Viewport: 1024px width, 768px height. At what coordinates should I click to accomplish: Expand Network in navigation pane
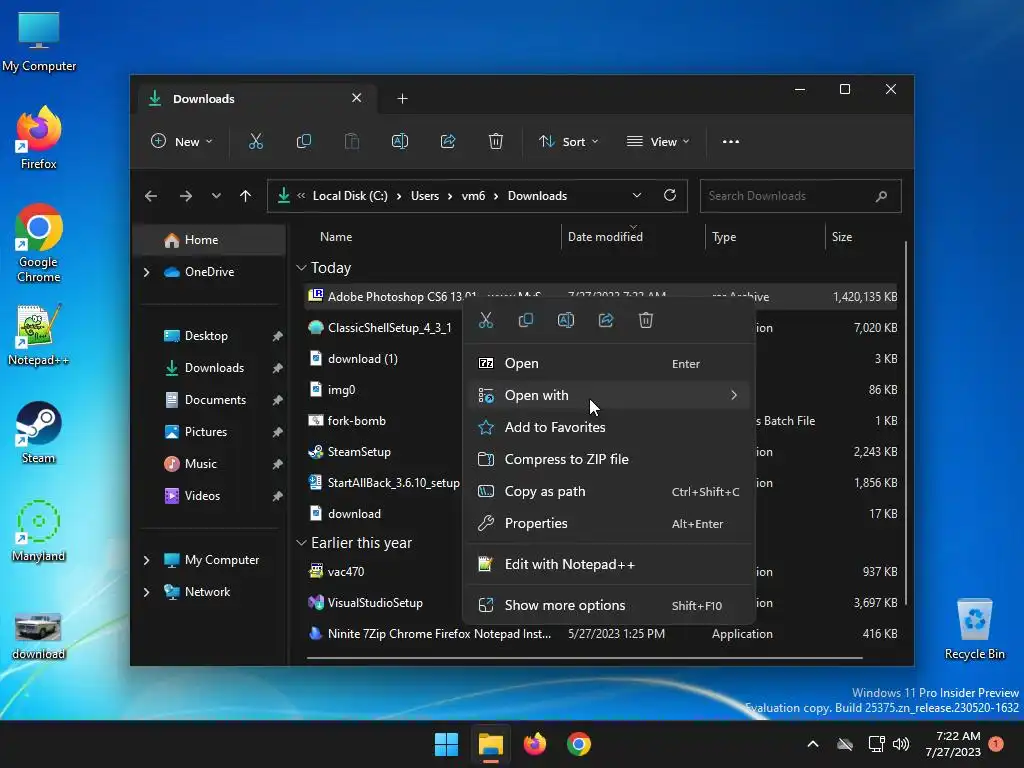coord(146,592)
